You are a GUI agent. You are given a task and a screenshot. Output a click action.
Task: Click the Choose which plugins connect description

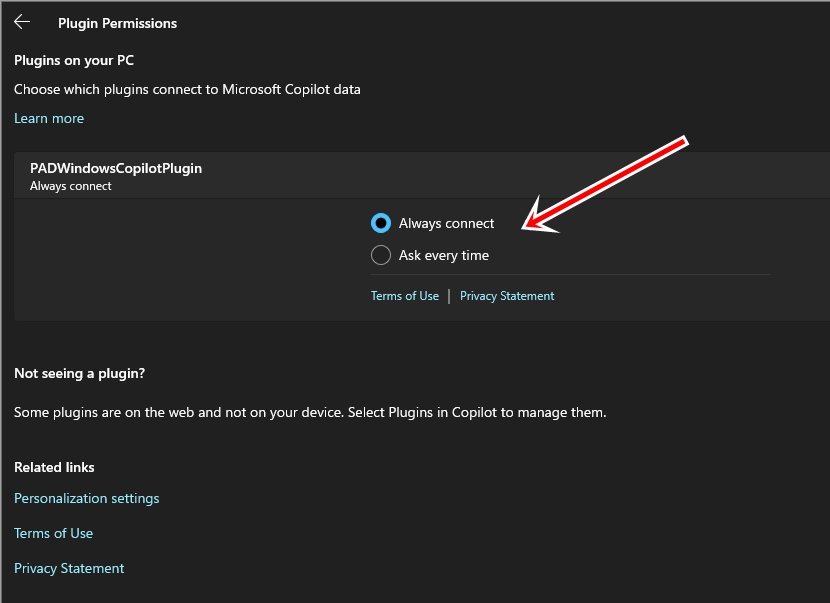point(187,89)
